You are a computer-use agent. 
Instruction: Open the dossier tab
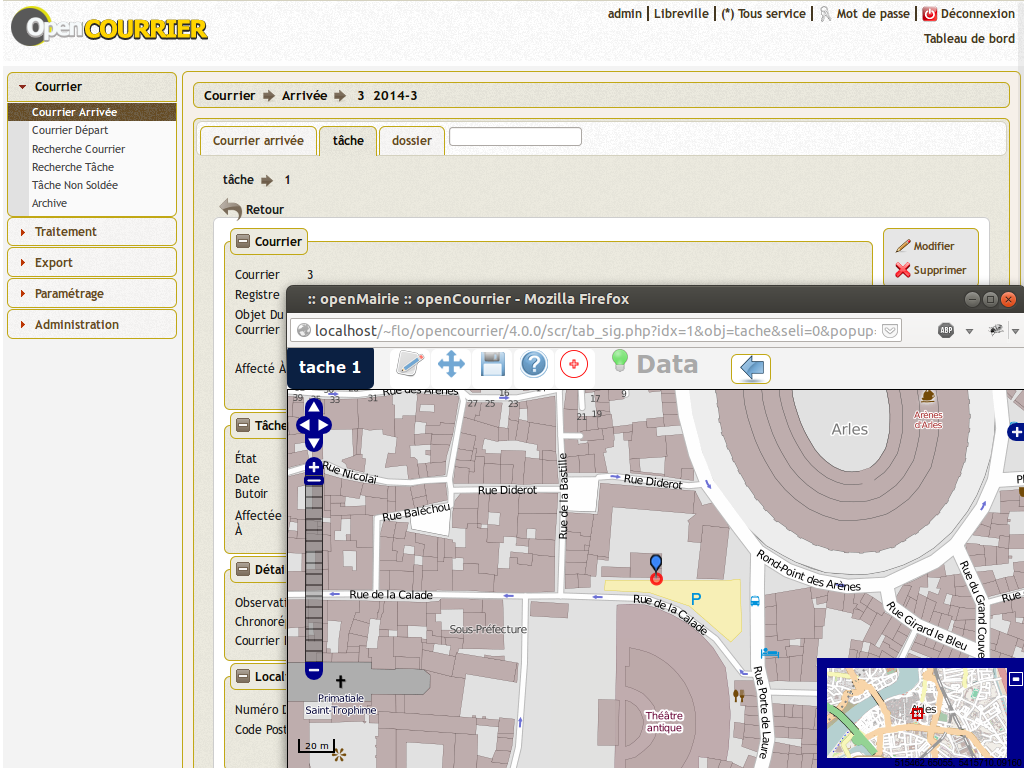click(x=411, y=140)
